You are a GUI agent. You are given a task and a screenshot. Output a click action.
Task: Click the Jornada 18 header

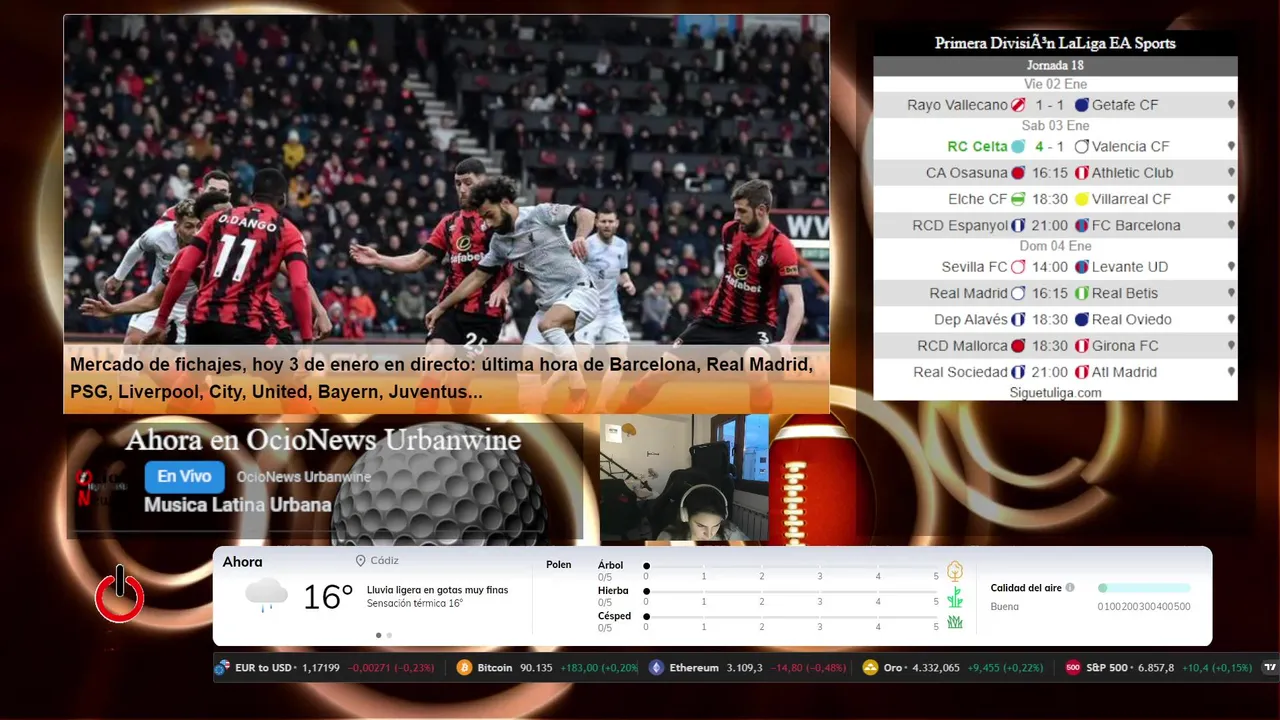[1055, 66]
